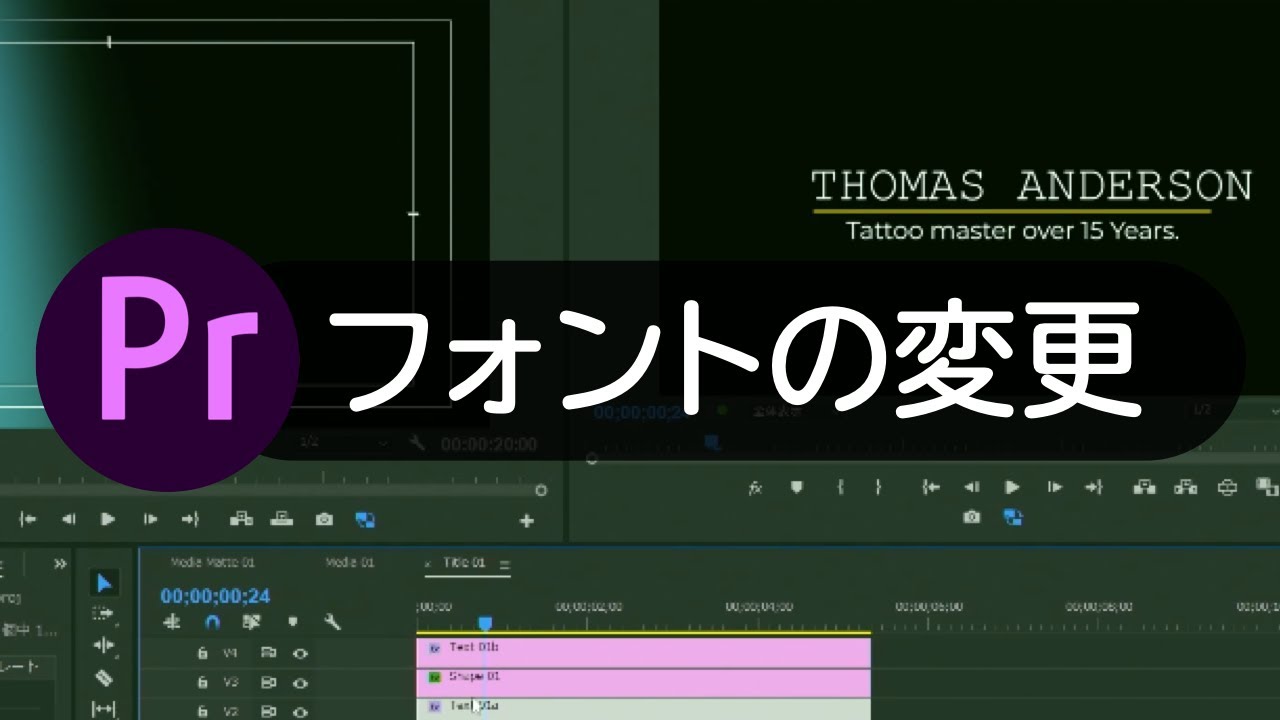
Task: Open the Media 01 sequence tab
Action: tap(350, 563)
